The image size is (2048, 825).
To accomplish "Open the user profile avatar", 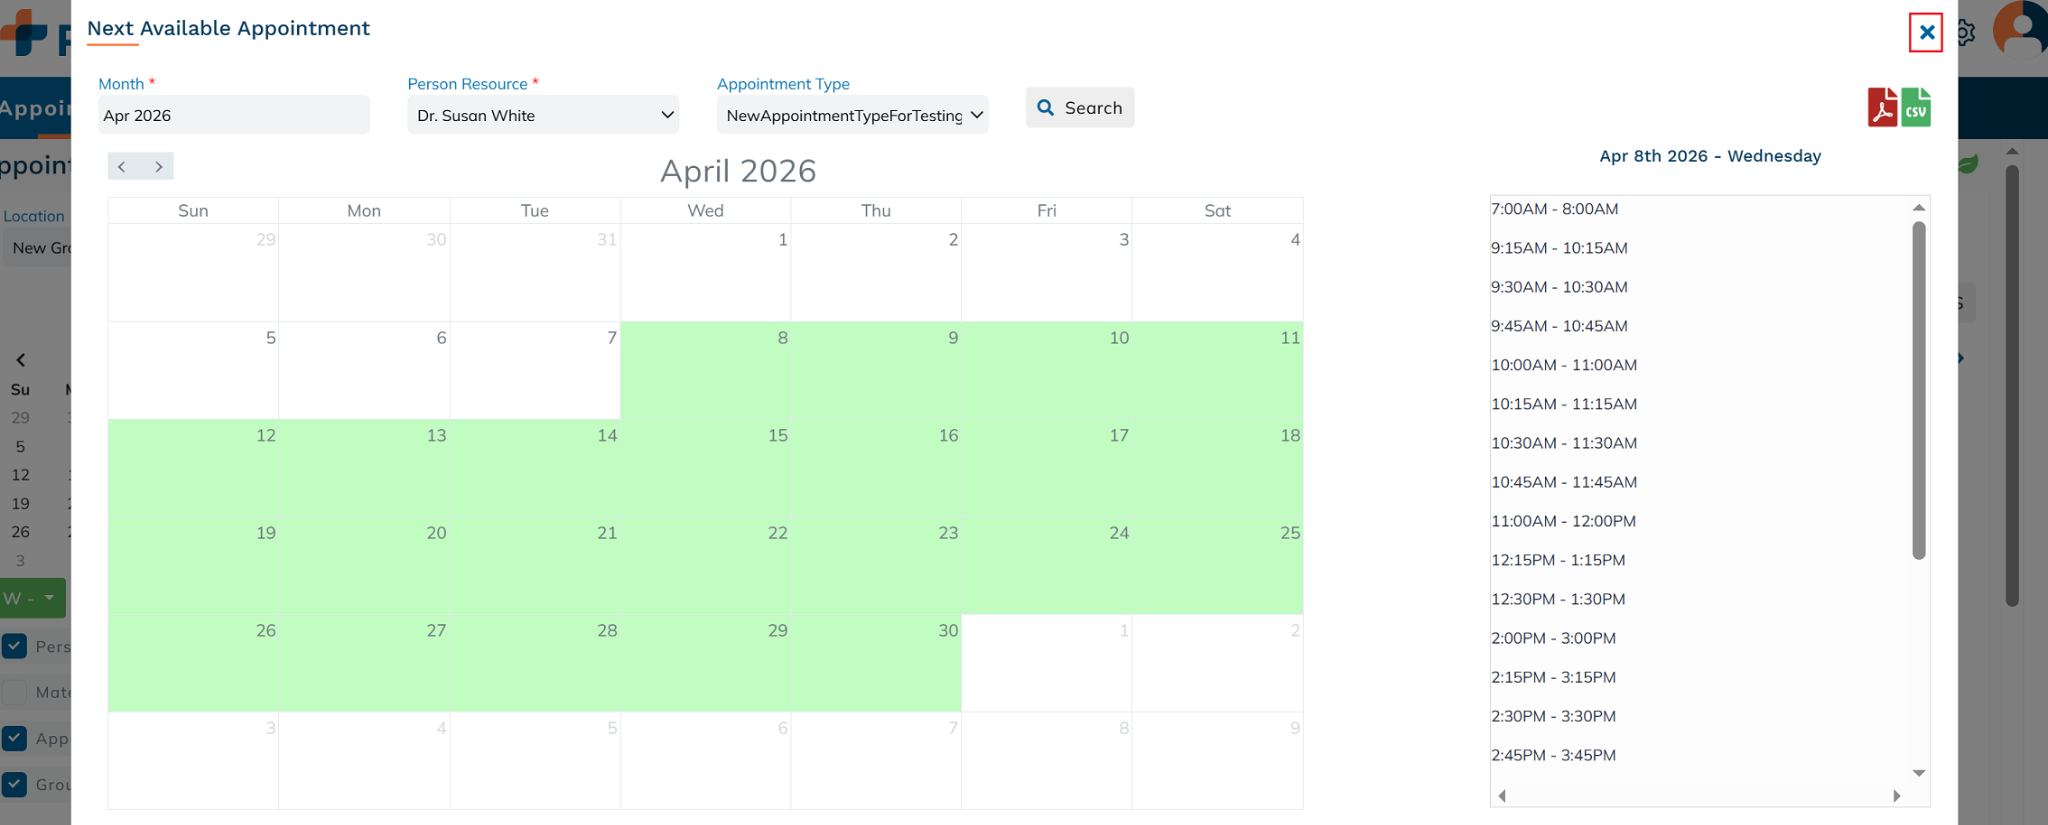I will (2020, 30).
